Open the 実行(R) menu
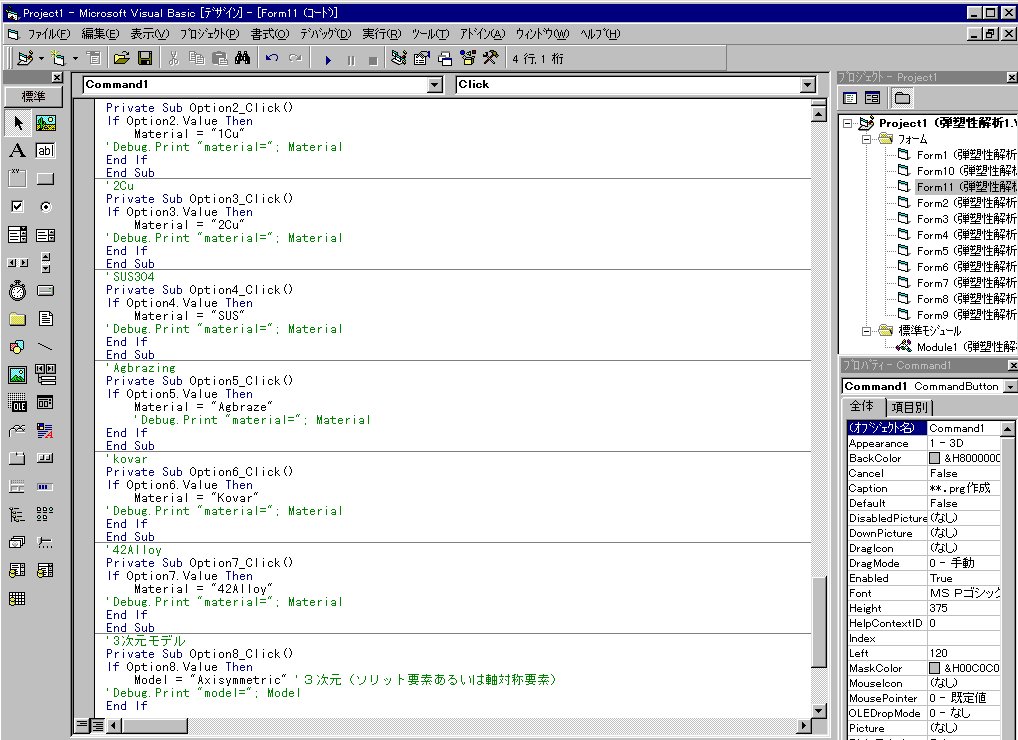This screenshot has height=740, width=1018. [x=381, y=34]
